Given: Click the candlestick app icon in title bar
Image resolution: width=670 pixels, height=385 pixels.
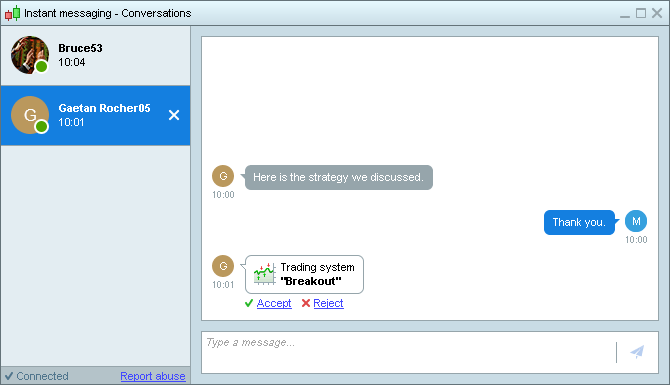Looking at the screenshot, I should [12, 13].
